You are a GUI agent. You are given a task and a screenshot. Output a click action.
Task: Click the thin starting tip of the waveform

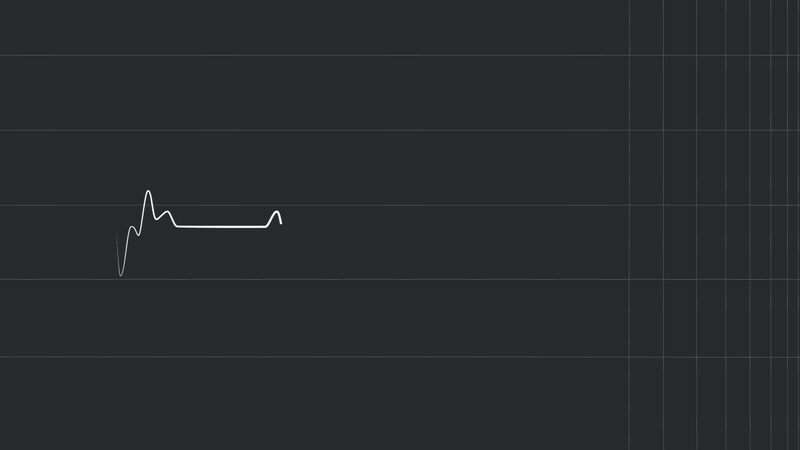(x=117, y=236)
